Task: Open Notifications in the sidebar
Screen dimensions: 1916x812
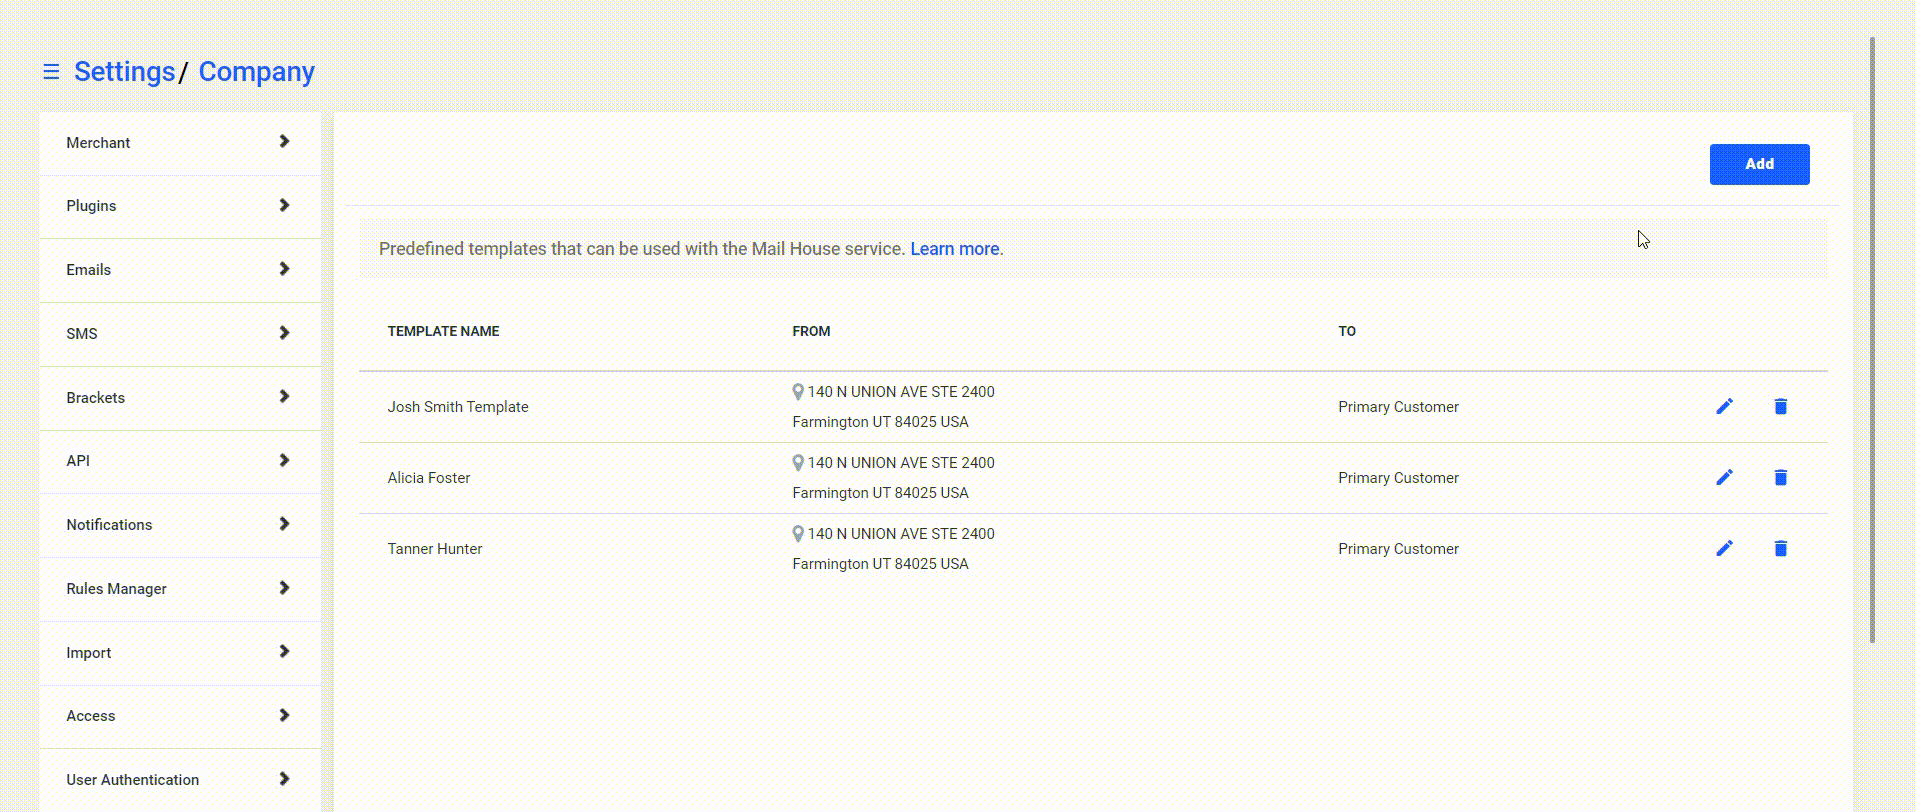Action: pyautogui.click(x=180, y=525)
